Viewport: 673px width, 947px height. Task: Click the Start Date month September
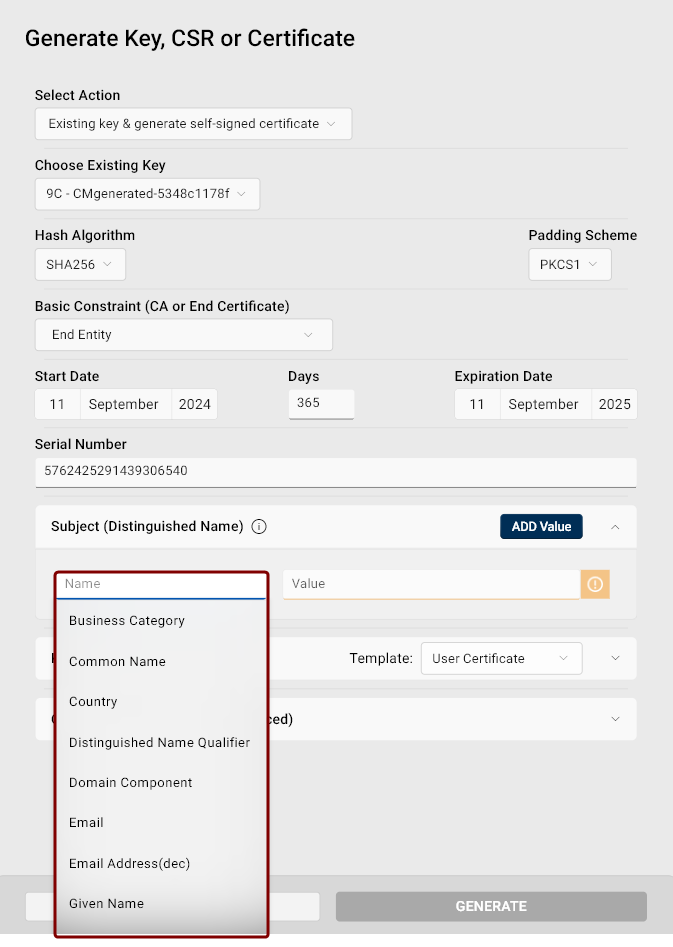(126, 404)
